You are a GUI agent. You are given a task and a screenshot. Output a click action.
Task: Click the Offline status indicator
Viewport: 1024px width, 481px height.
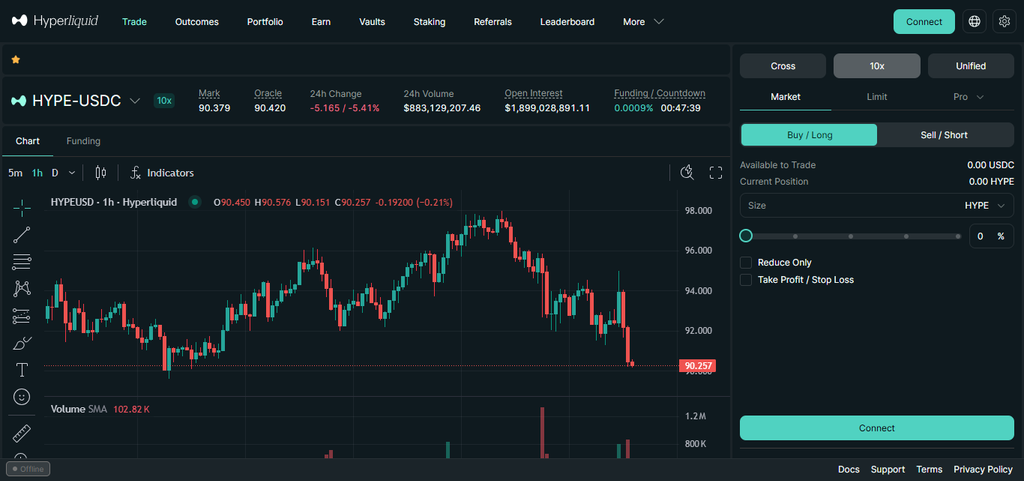point(28,469)
